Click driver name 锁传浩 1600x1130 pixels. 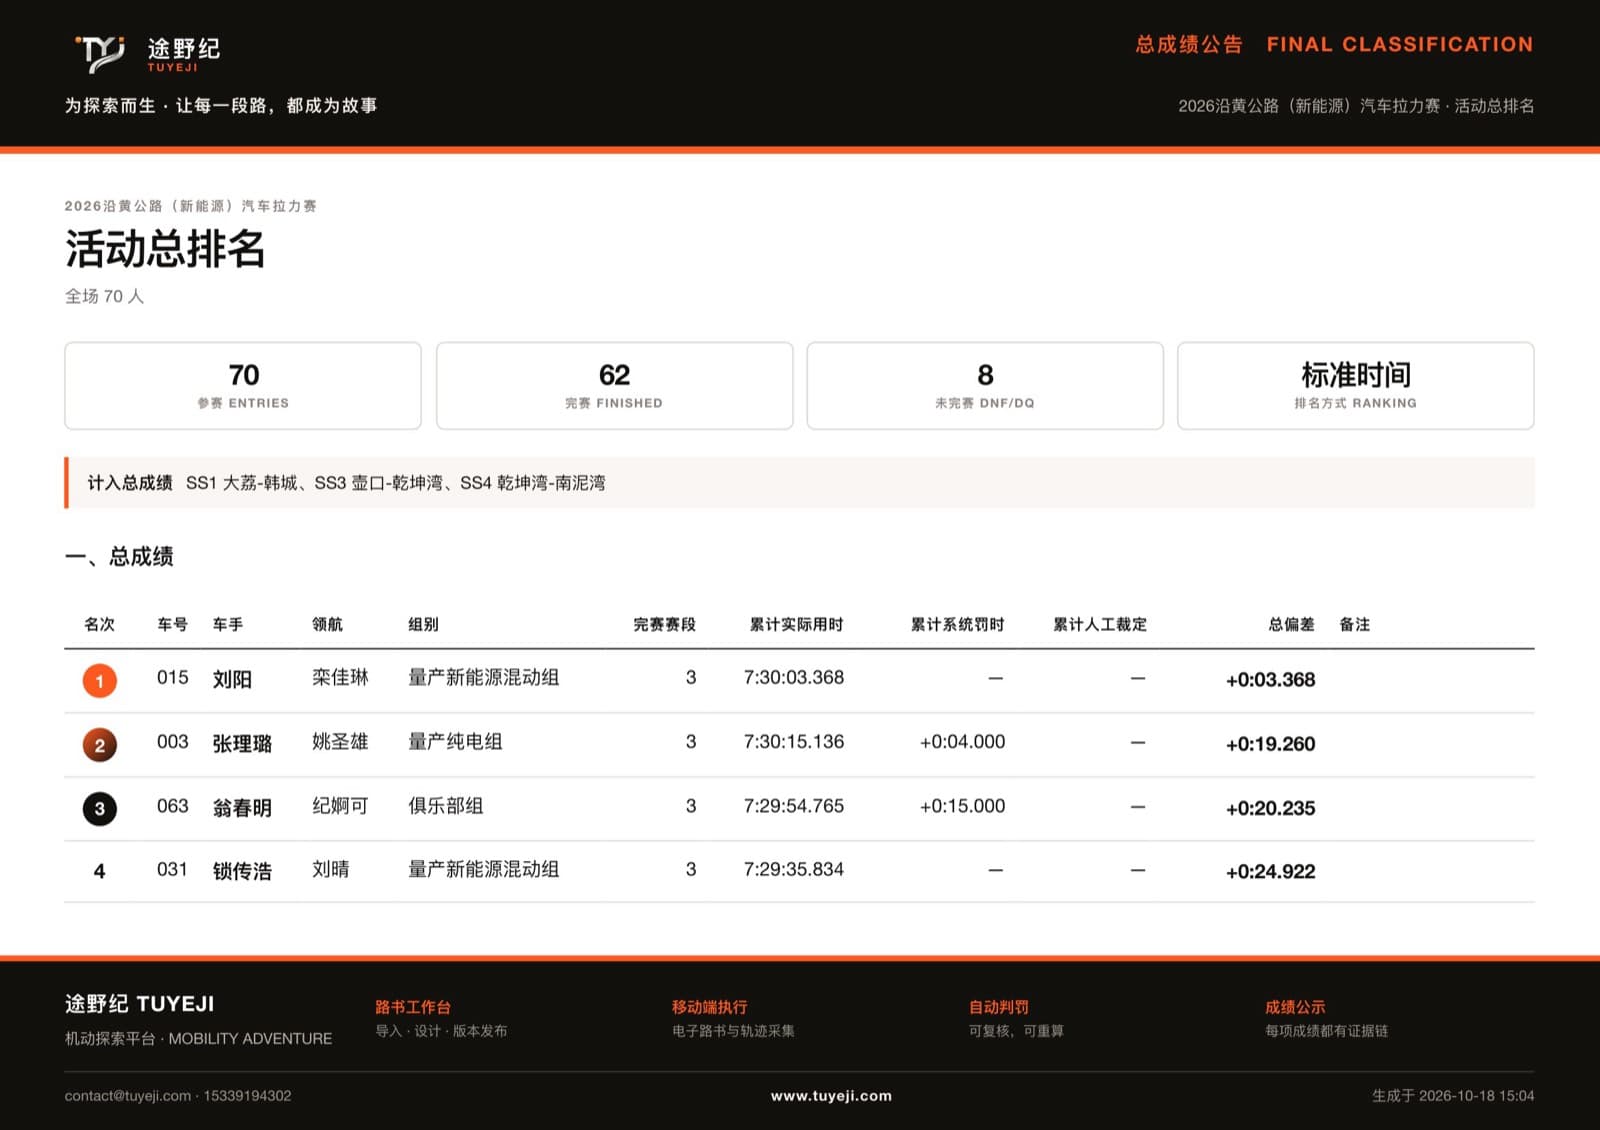pos(242,871)
